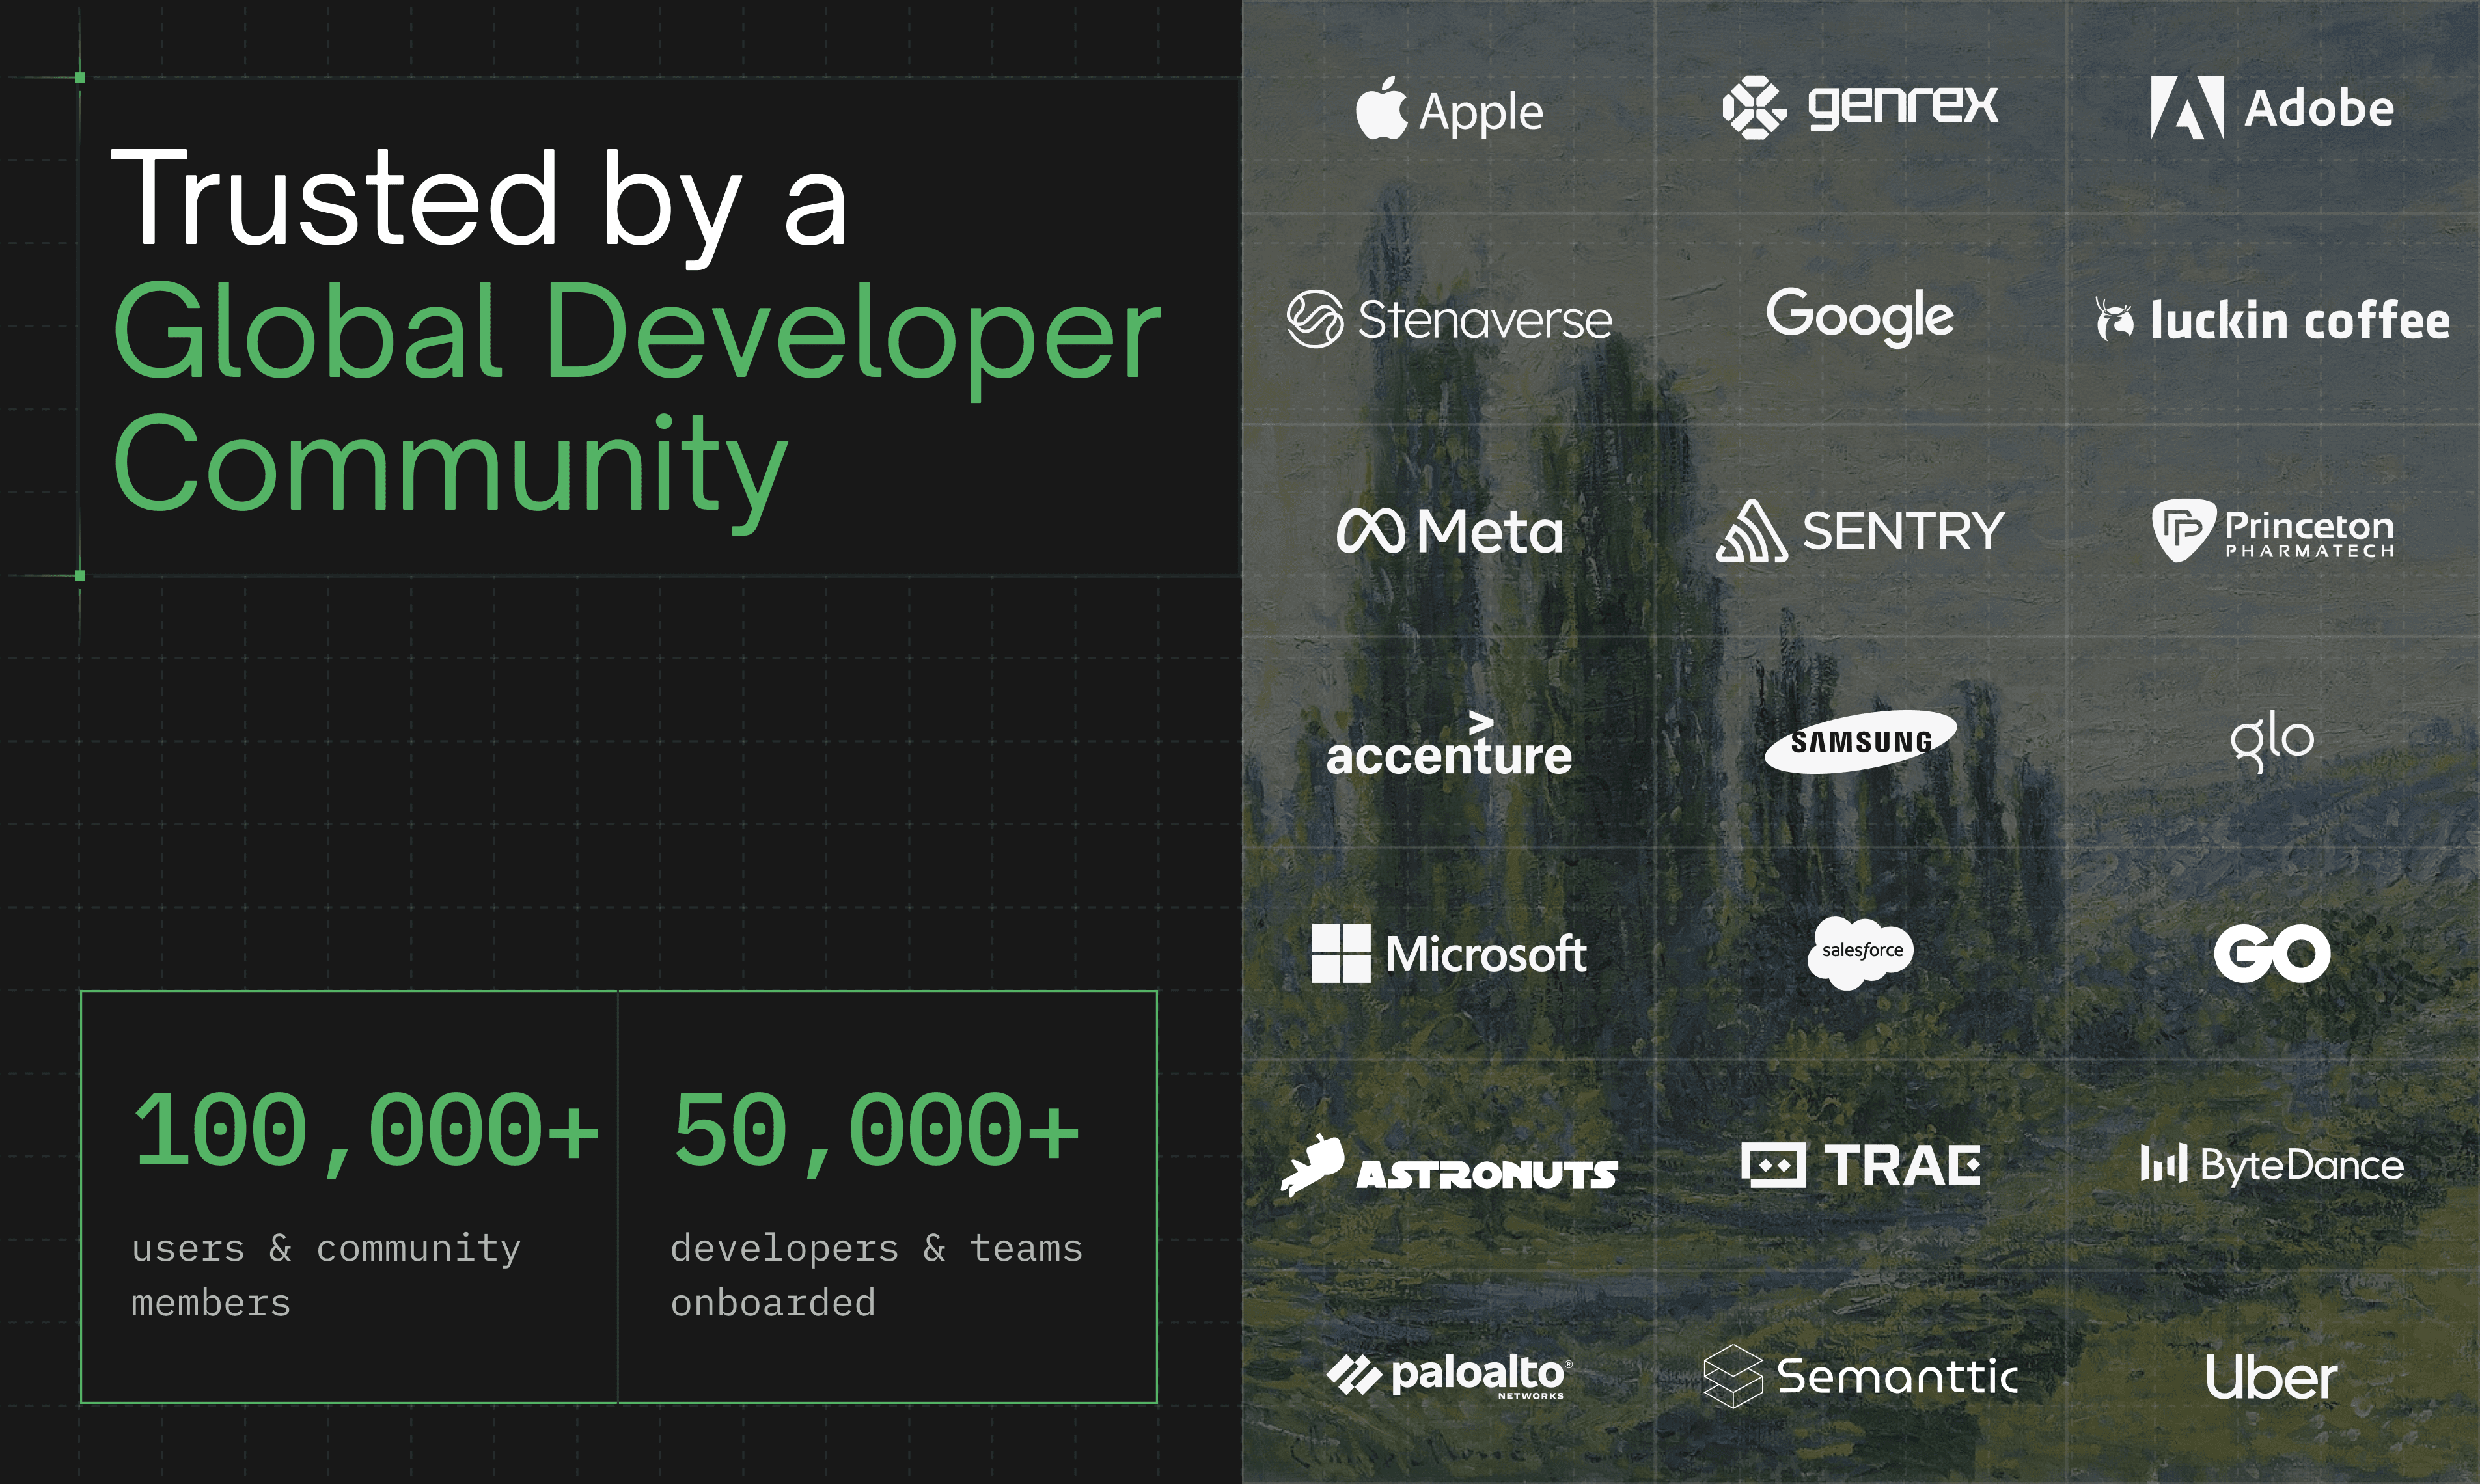Image resolution: width=2480 pixels, height=1484 pixels.
Task: Click the Meta logo
Action: (1449, 531)
